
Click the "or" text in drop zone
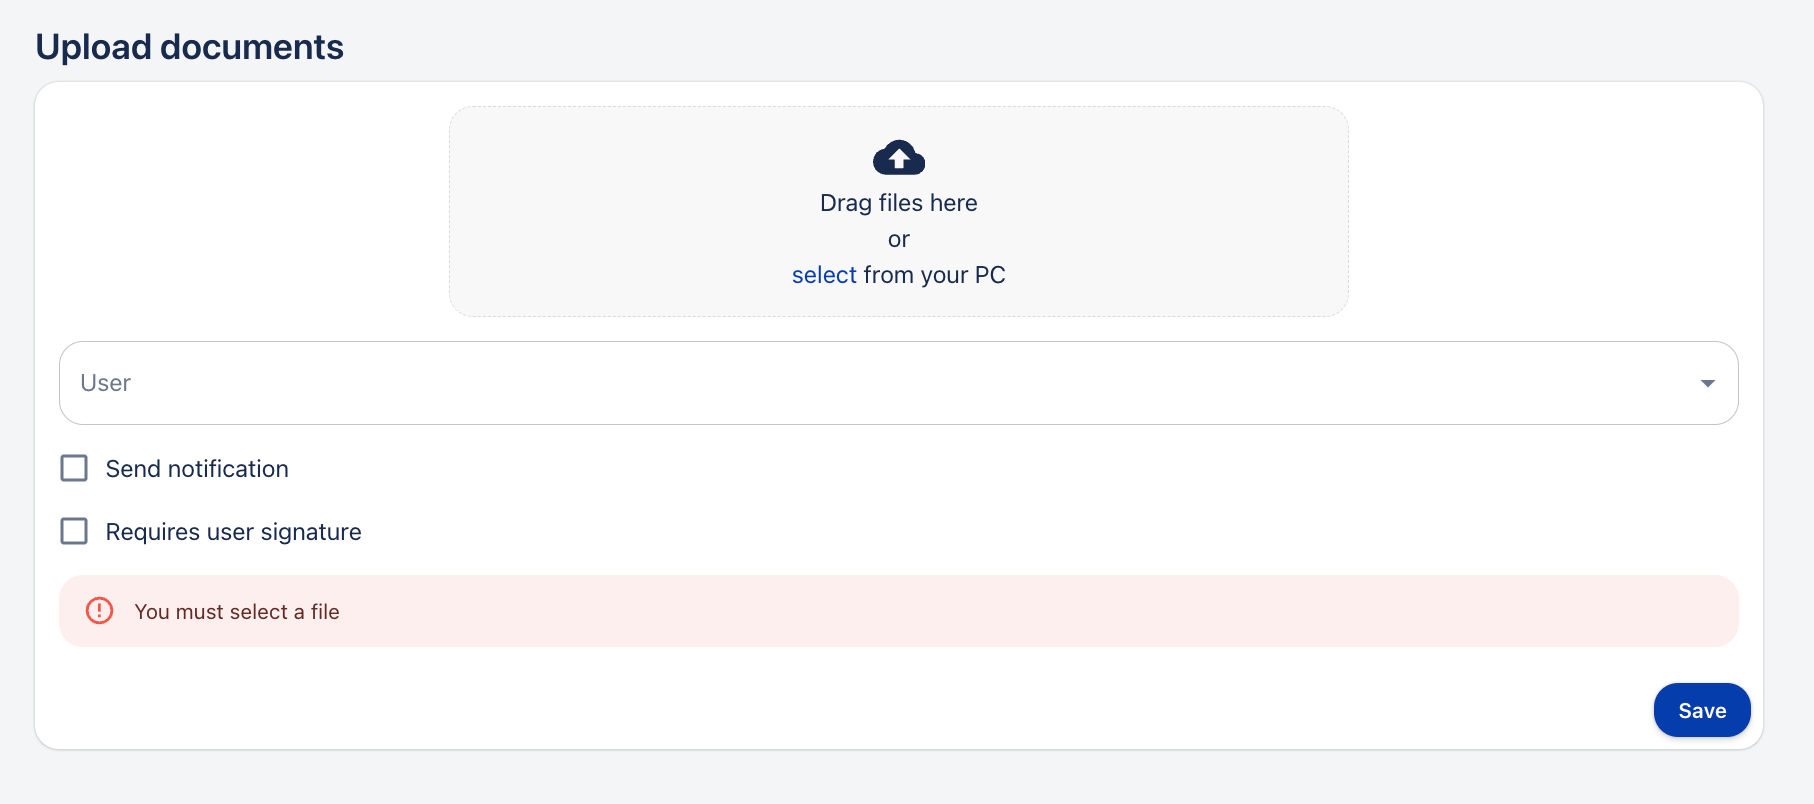click(898, 239)
